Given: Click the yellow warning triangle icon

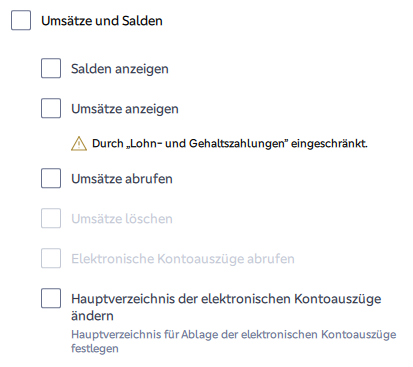Looking at the screenshot, I should [x=79, y=144].
